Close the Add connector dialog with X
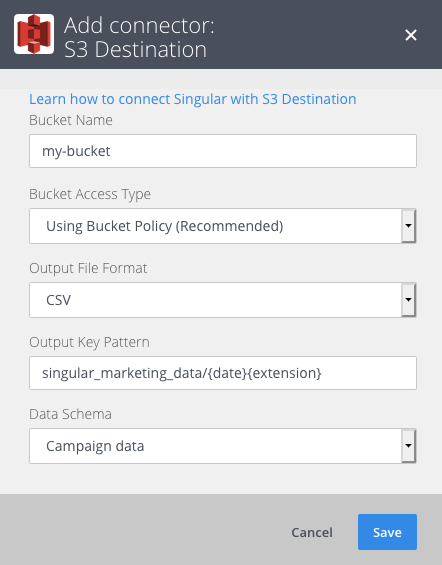This screenshot has width=442, height=565. pyautogui.click(x=411, y=35)
